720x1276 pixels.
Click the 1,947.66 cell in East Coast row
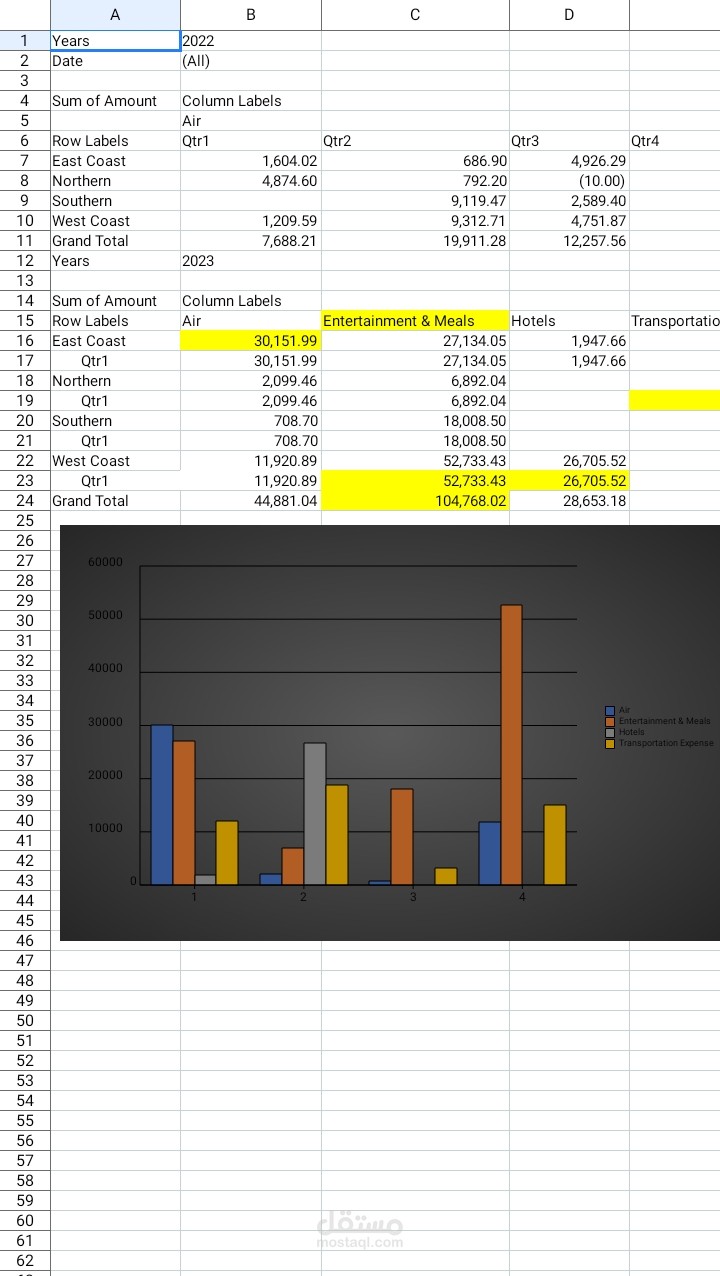coord(569,341)
